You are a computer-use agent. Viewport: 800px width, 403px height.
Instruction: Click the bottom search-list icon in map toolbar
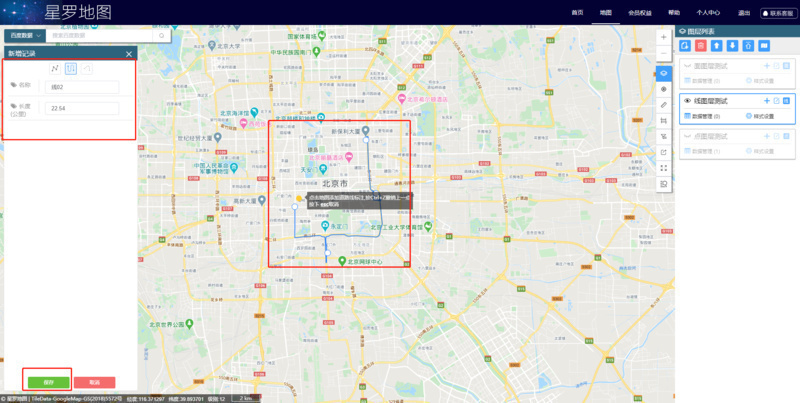click(x=664, y=184)
